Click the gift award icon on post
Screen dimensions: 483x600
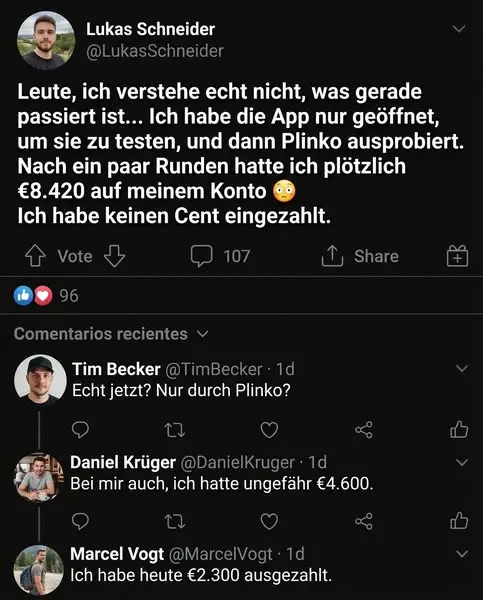pyautogui.click(x=457, y=256)
